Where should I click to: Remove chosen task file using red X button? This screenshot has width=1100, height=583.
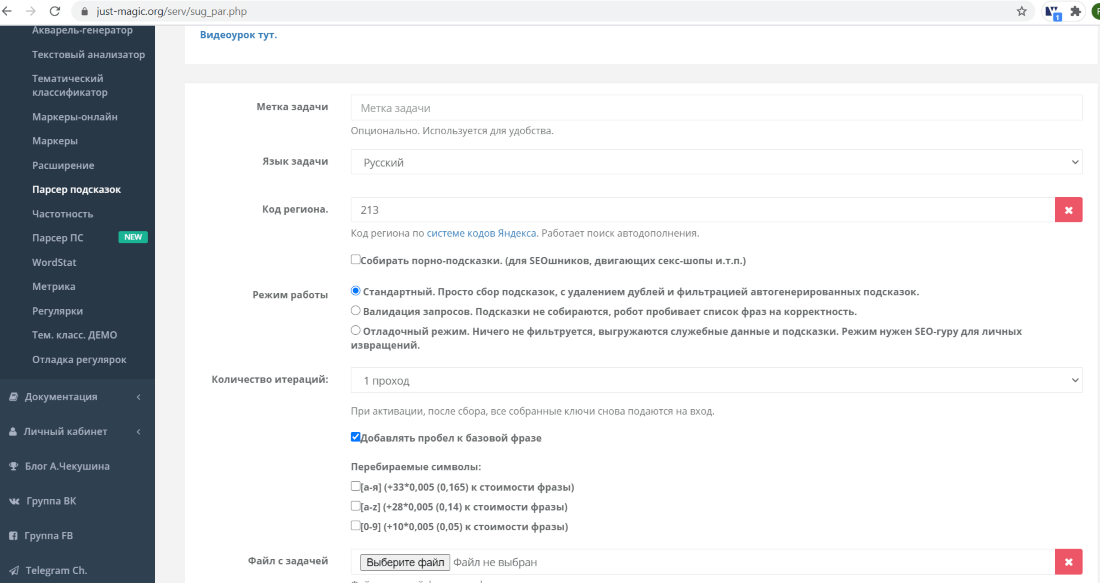pos(1068,562)
